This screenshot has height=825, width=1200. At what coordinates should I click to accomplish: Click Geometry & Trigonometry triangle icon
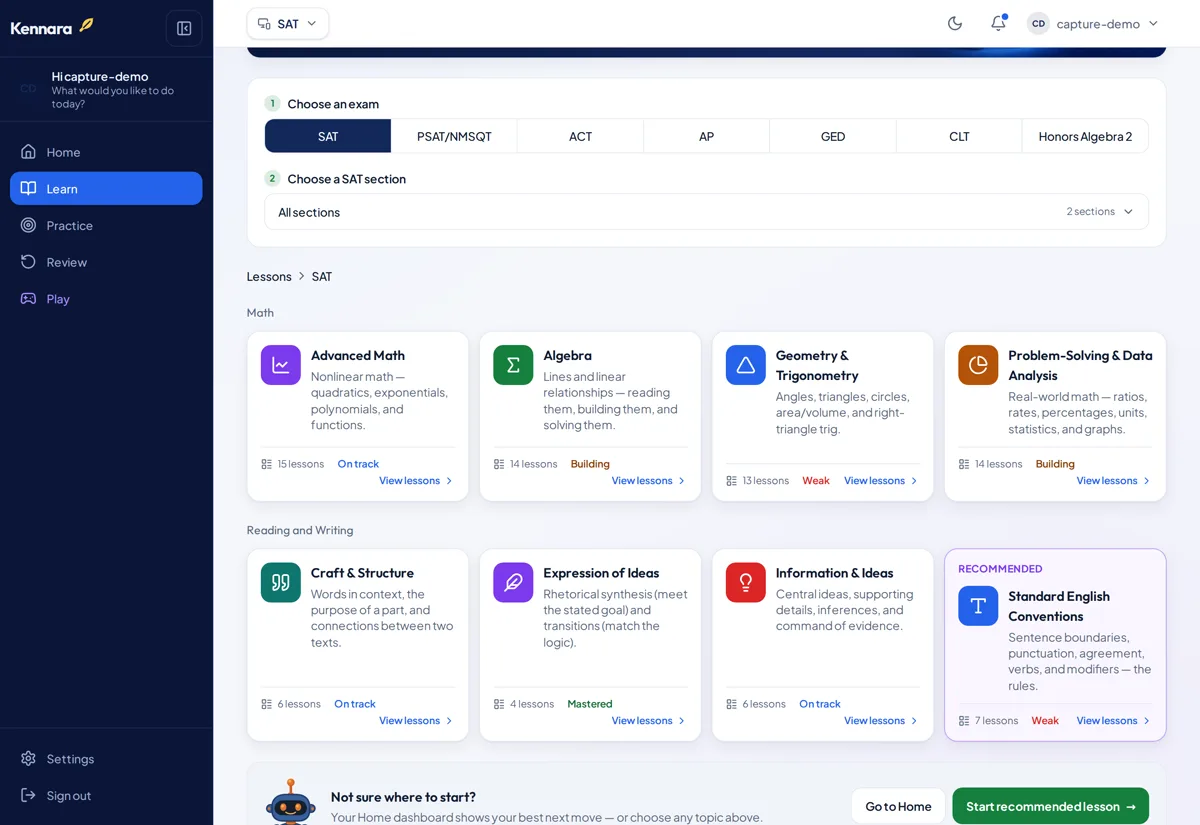746,365
